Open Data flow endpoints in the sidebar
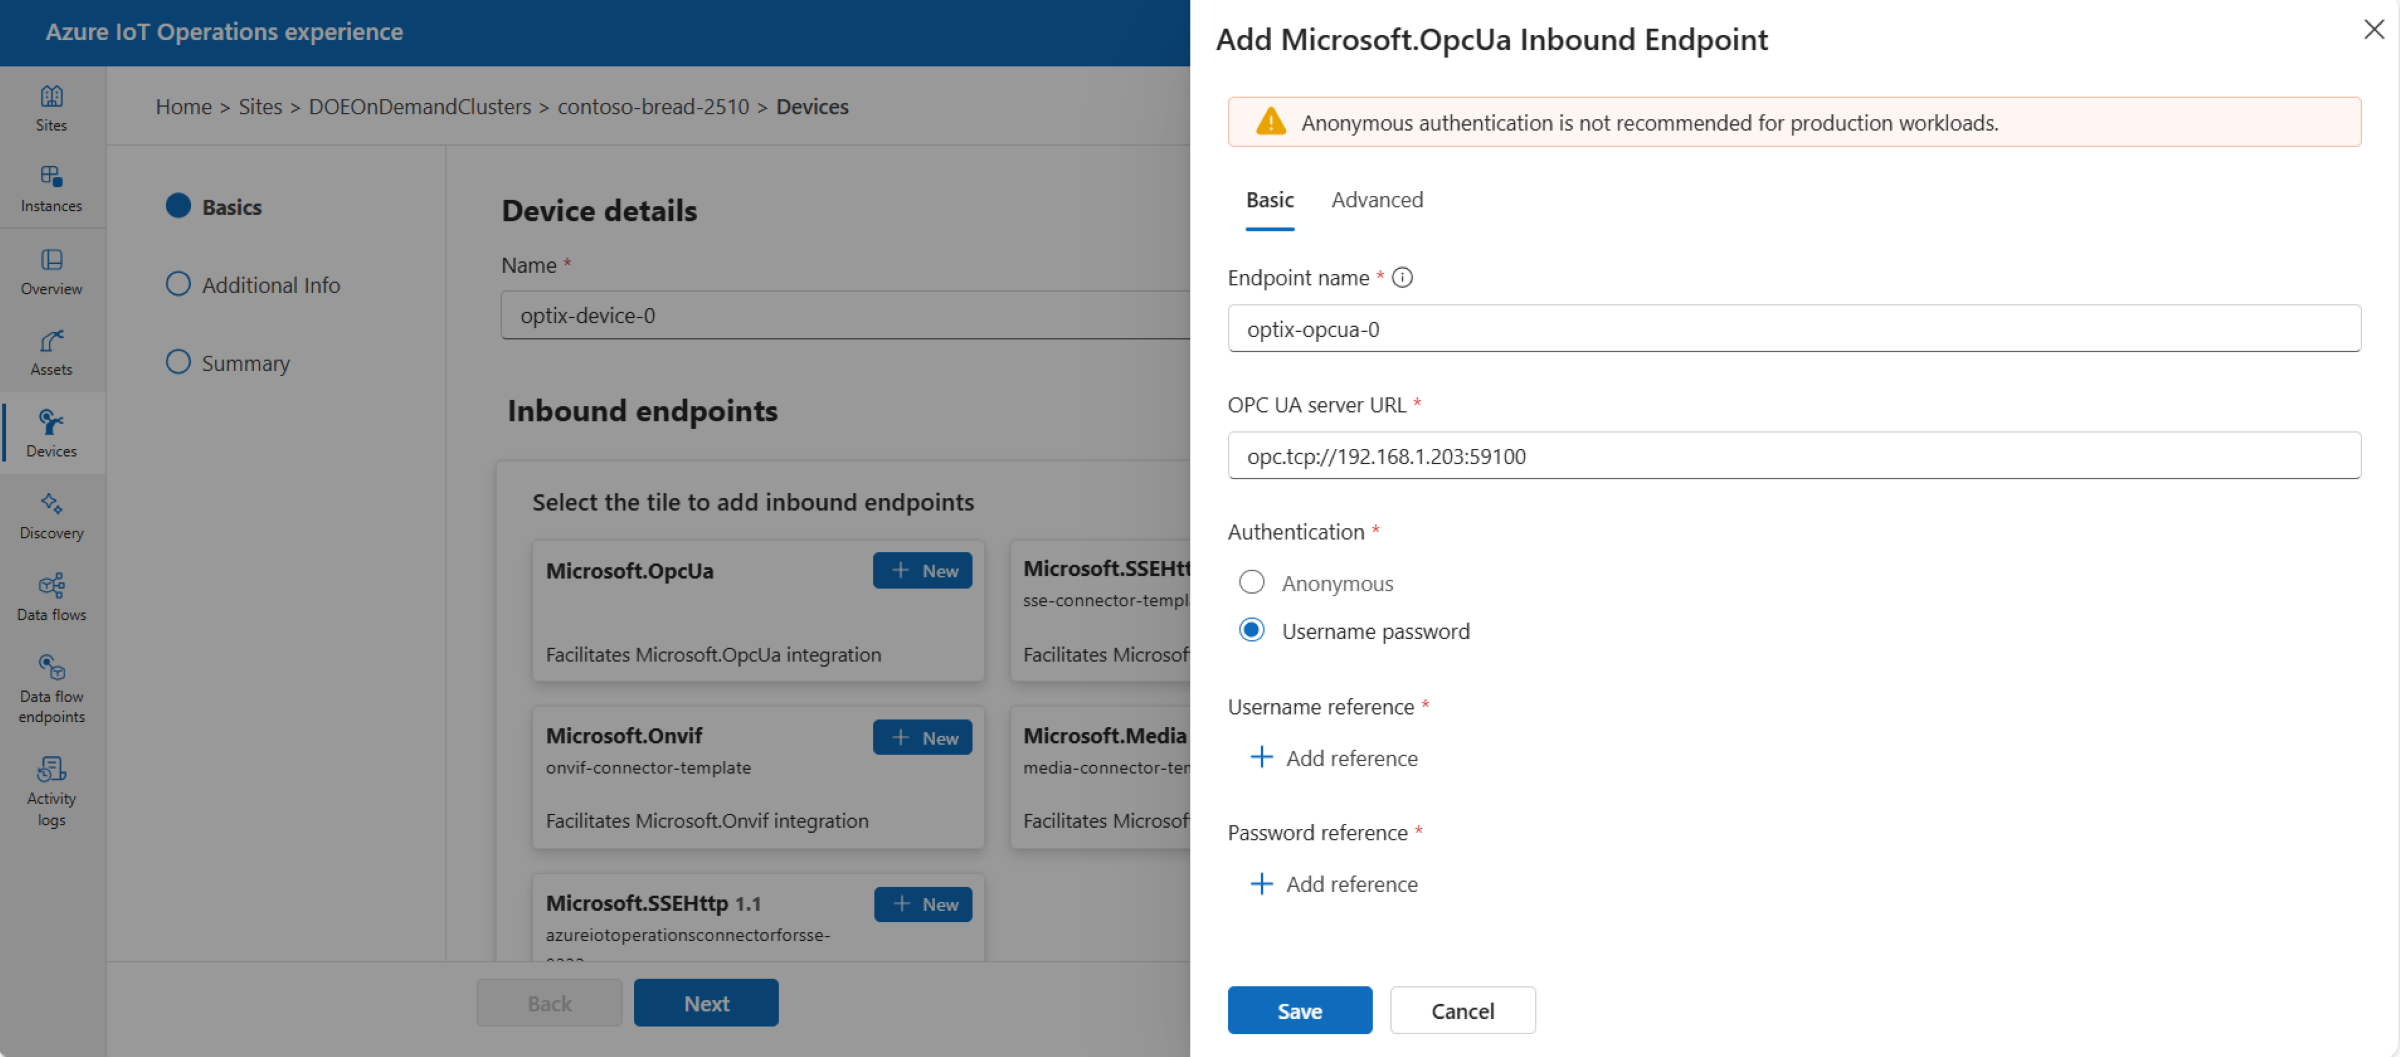Screen dimensions: 2400x1057 [51, 690]
